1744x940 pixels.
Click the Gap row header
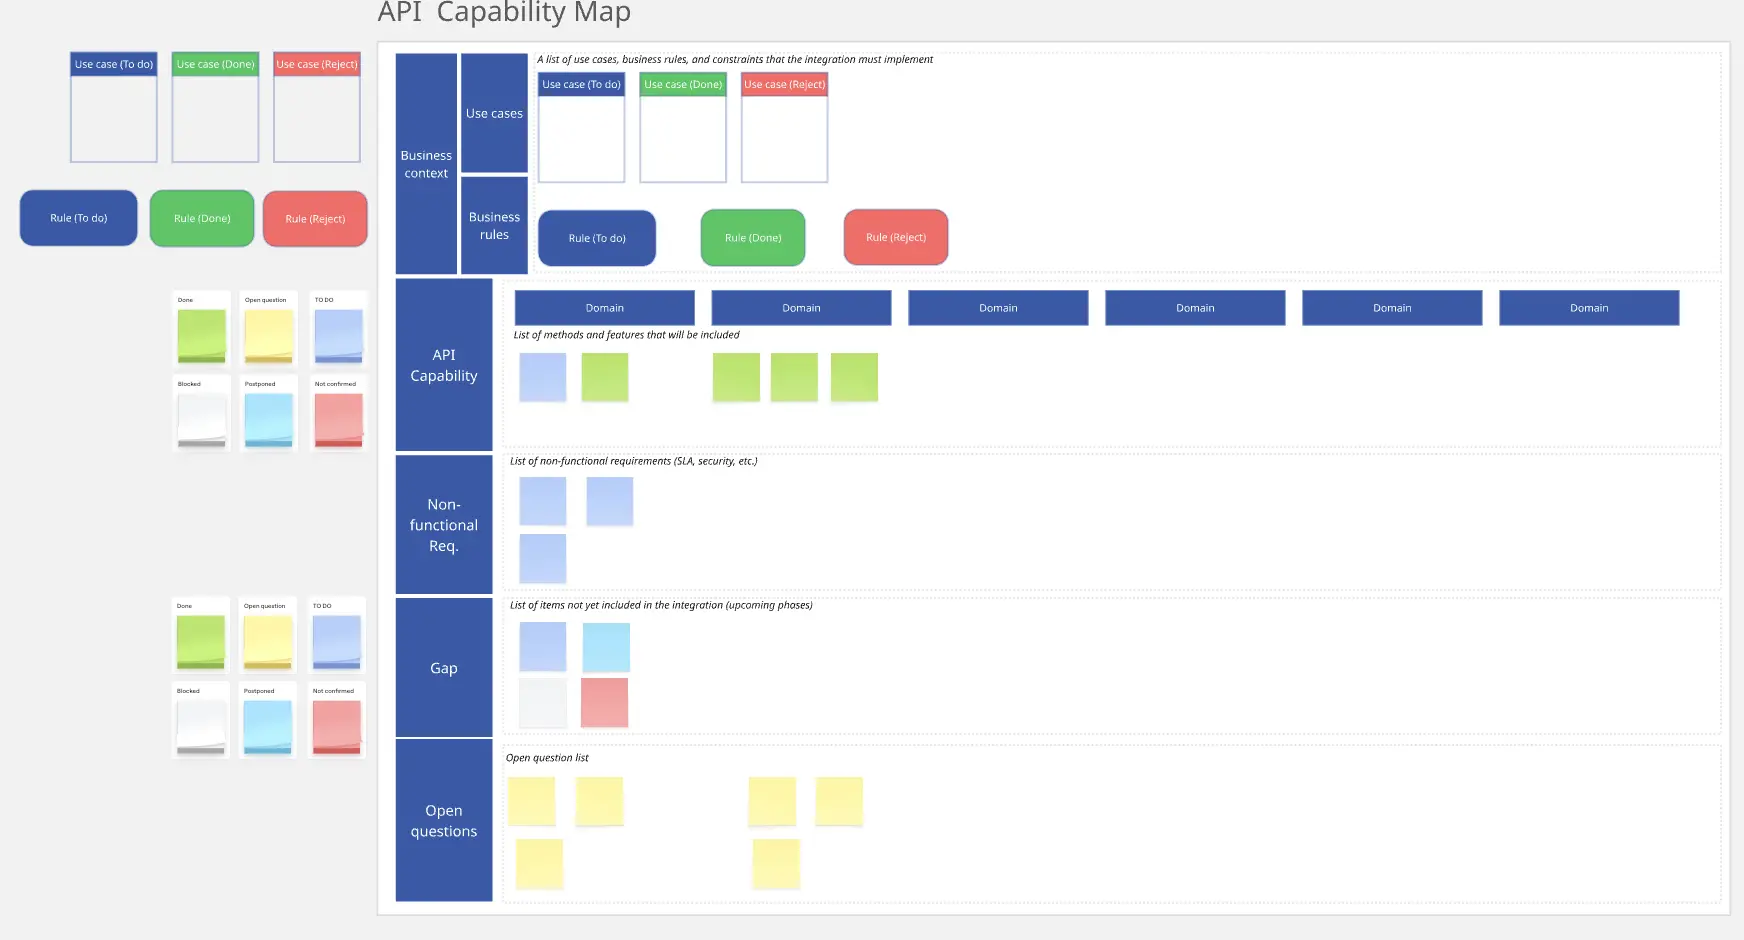444,668
